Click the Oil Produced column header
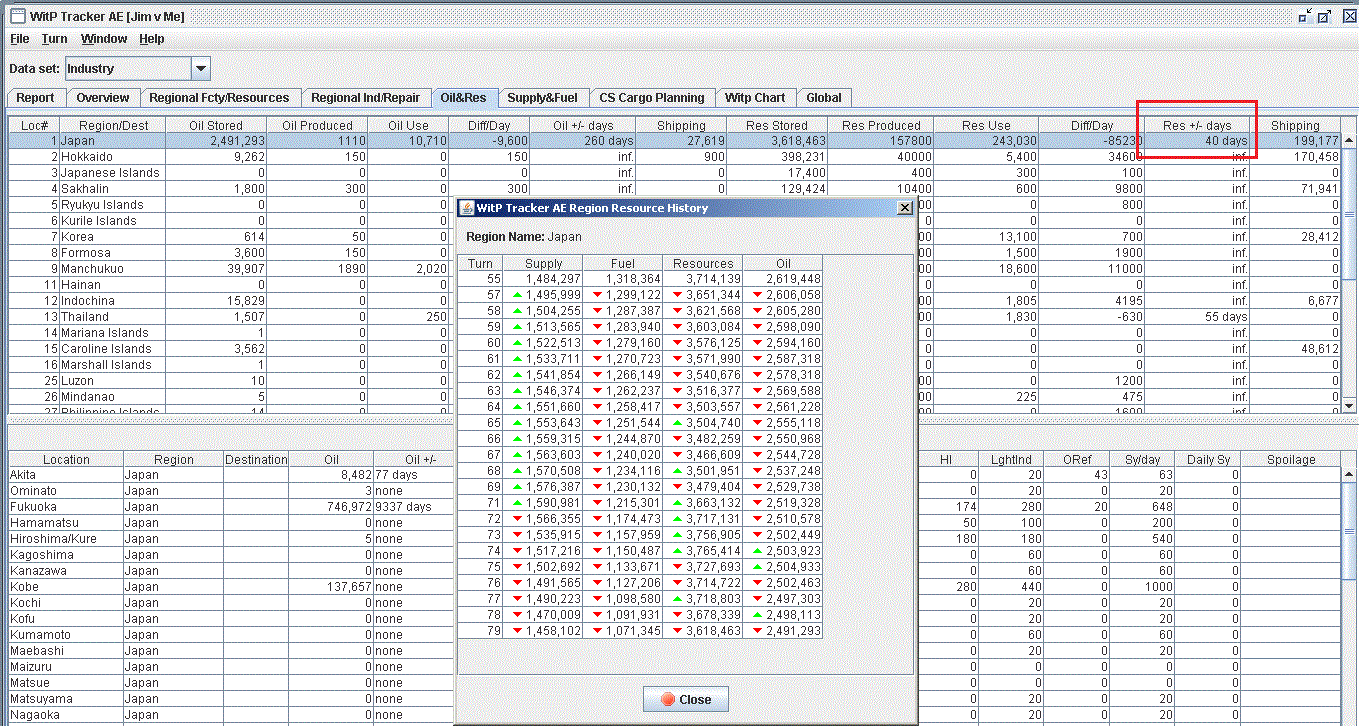The width and height of the screenshot is (1359, 726). click(317, 125)
